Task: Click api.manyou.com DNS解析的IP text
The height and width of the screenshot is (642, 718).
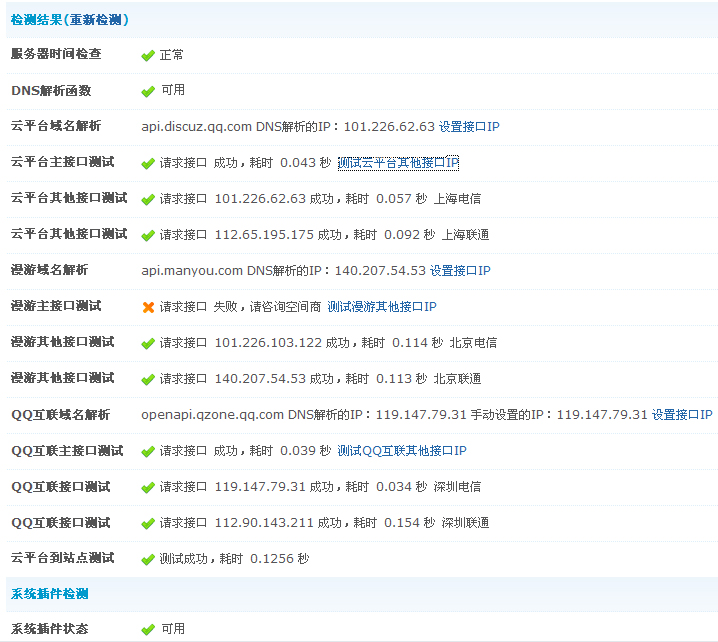Action: [283, 271]
